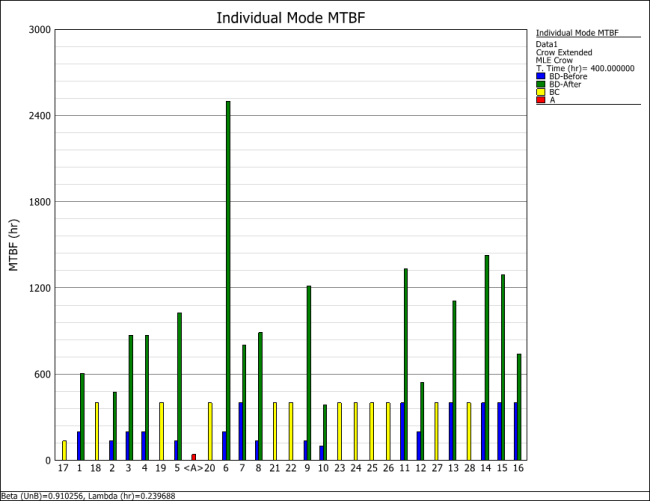650x501 pixels.
Task: Click the MTBF (hr) y-axis title
Action: 14,246
